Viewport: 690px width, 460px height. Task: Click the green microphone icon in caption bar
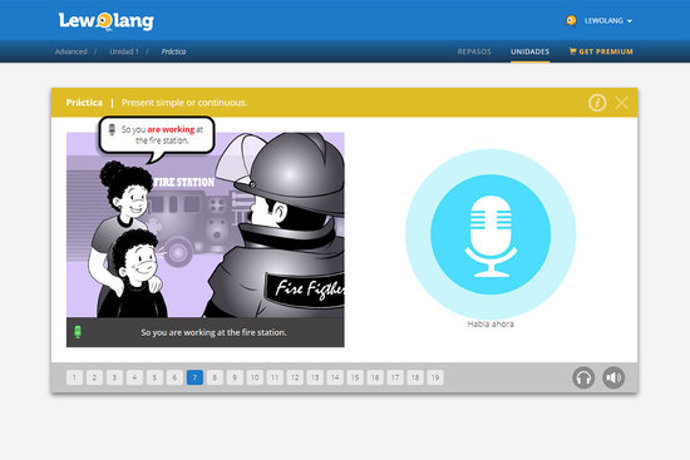tap(77, 332)
